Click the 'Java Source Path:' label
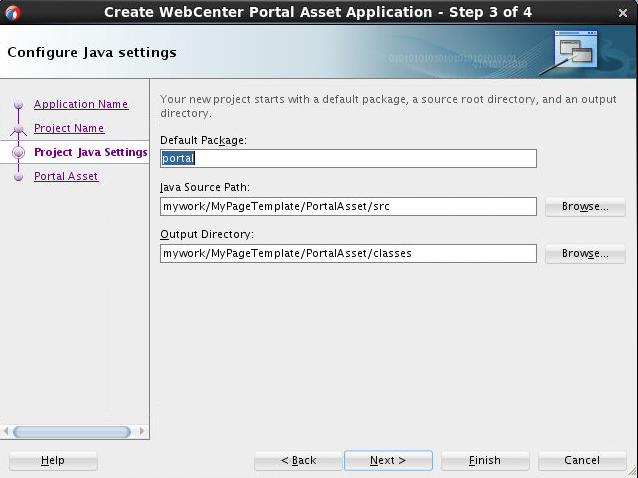The height and width of the screenshot is (478, 638). coord(205,188)
